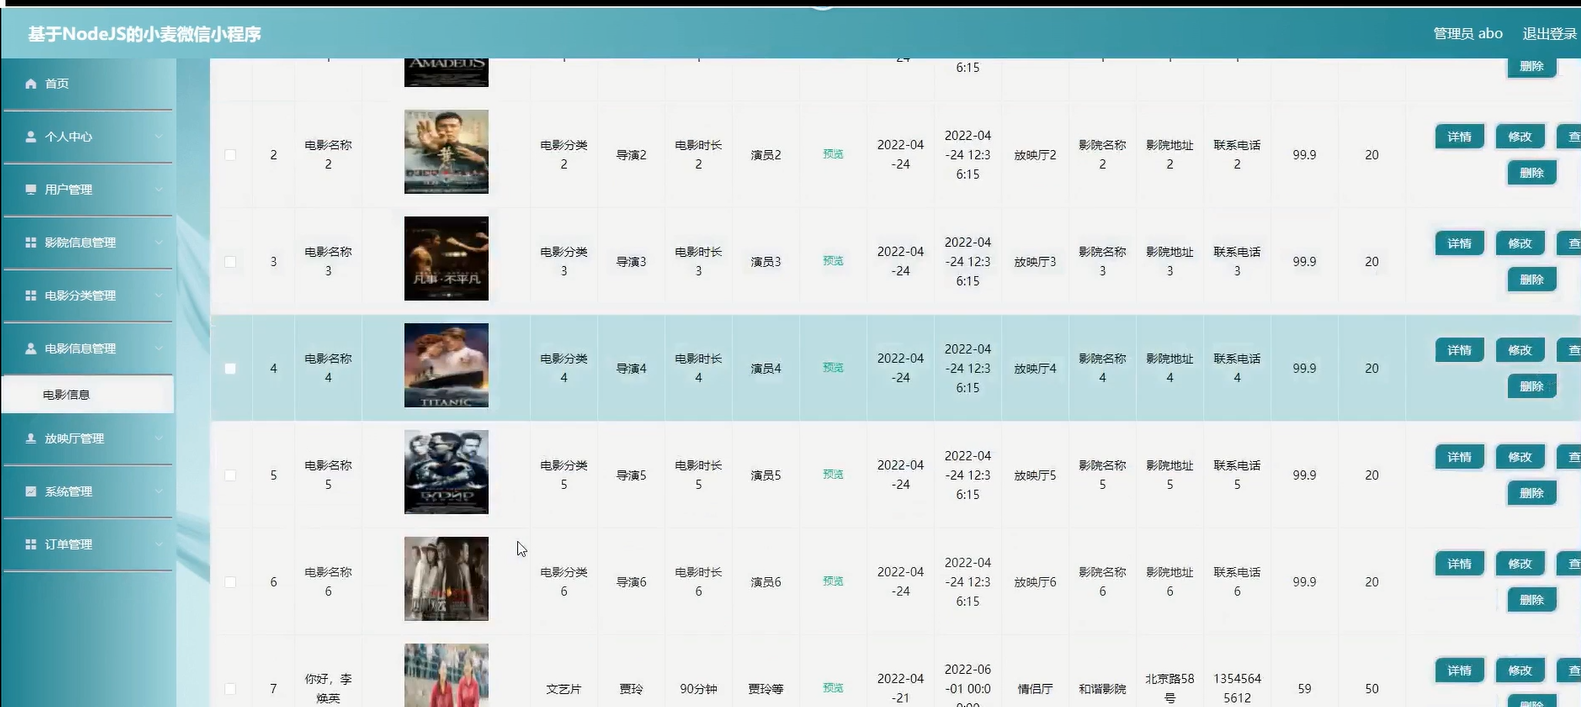
Task: Open the poster thumbnail of 电影名称3
Action: [x=446, y=259]
